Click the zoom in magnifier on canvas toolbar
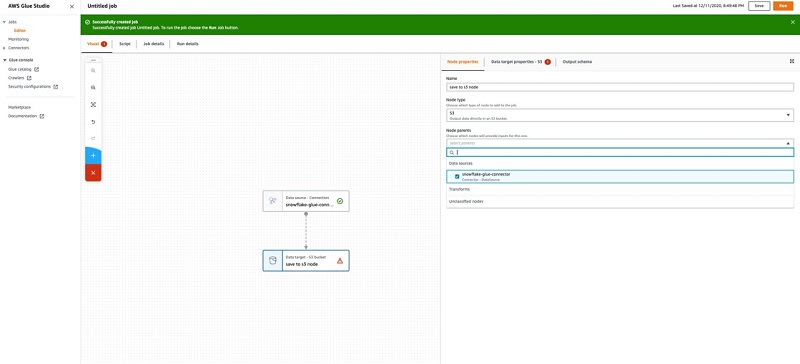The image size is (800, 364). (x=93, y=70)
